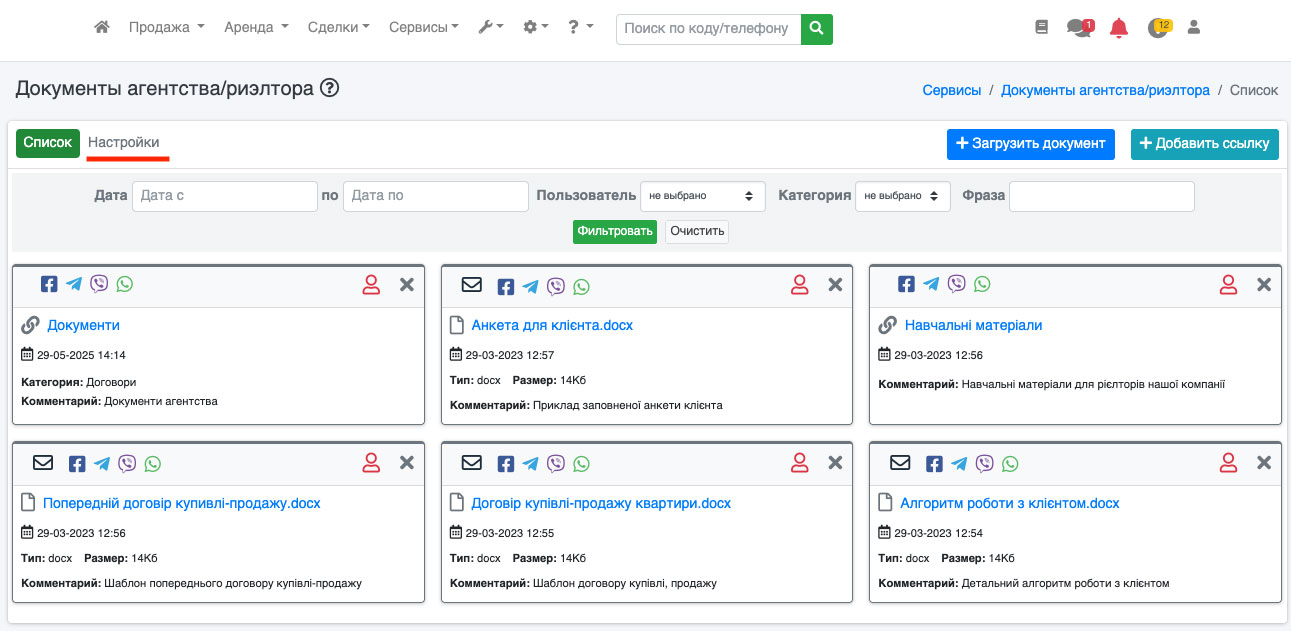The image size is (1291, 631).
Task: Send 'Анкета для клієнта.docx' by email icon
Action: (x=472, y=285)
